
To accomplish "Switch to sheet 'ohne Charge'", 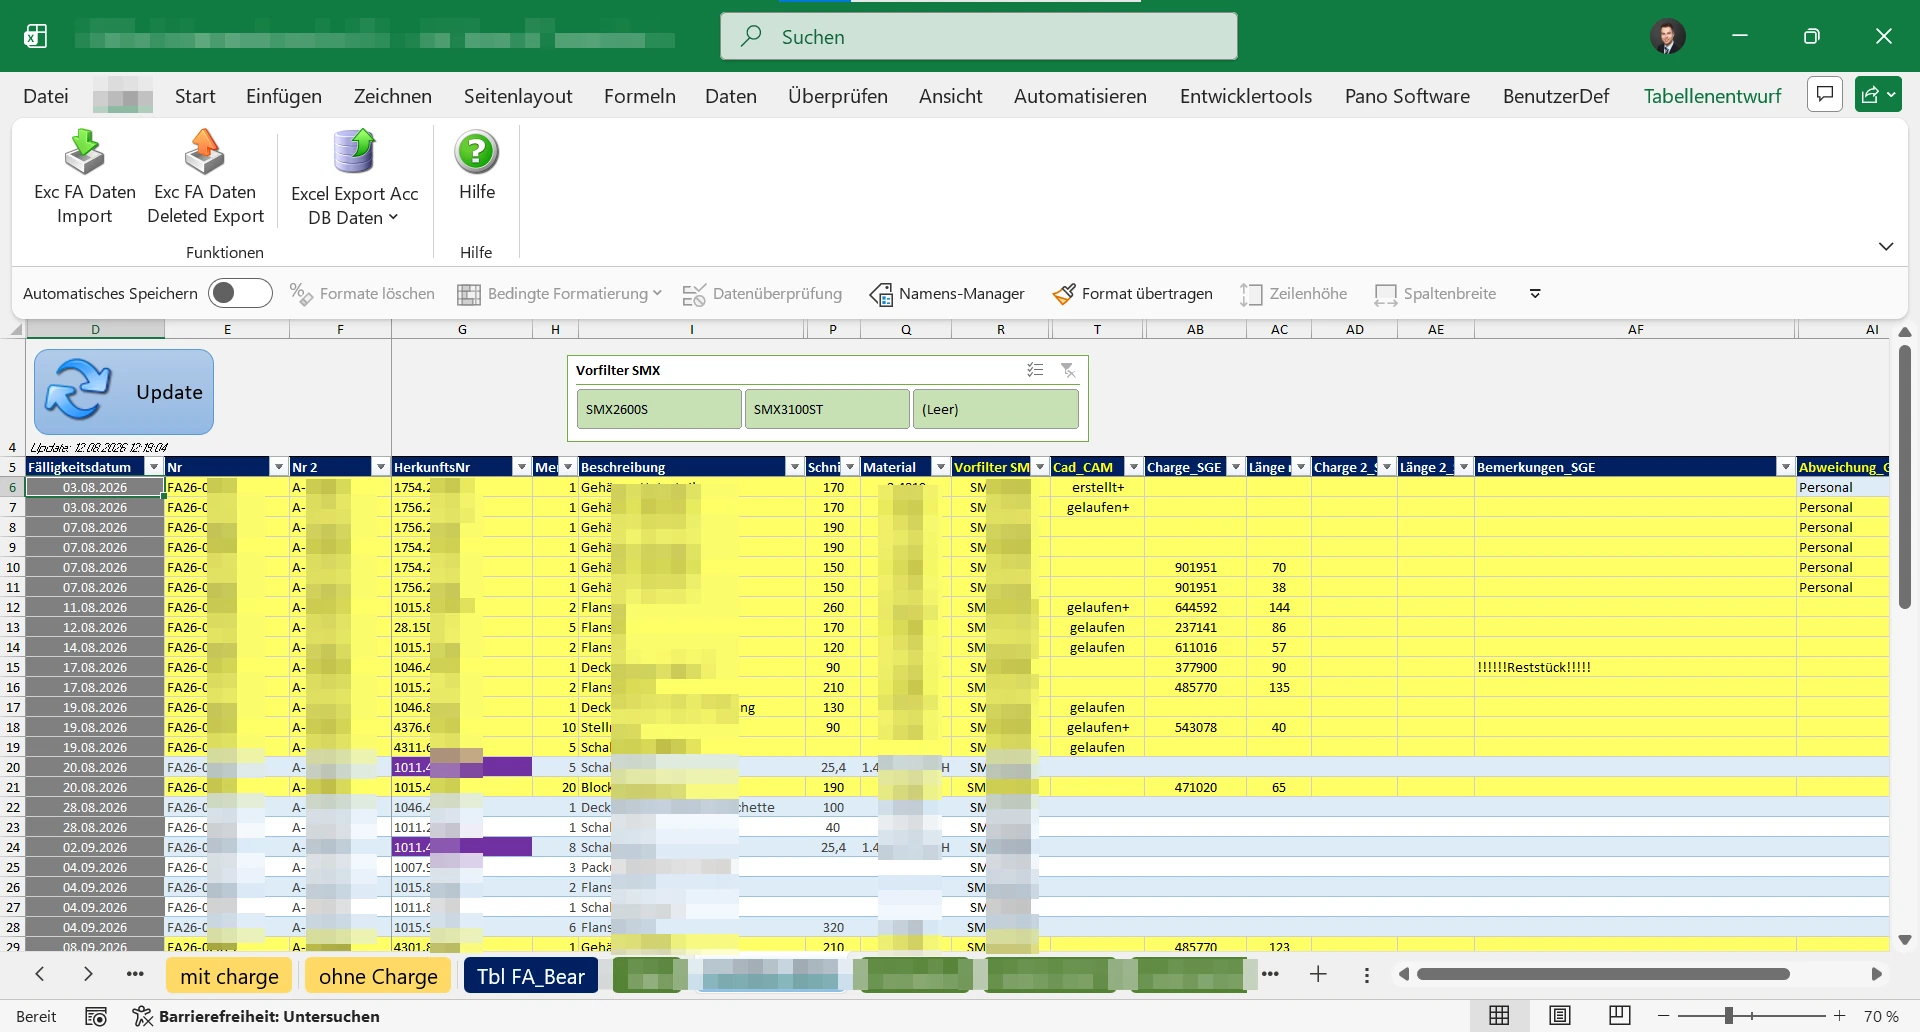I will tap(378, 976).
